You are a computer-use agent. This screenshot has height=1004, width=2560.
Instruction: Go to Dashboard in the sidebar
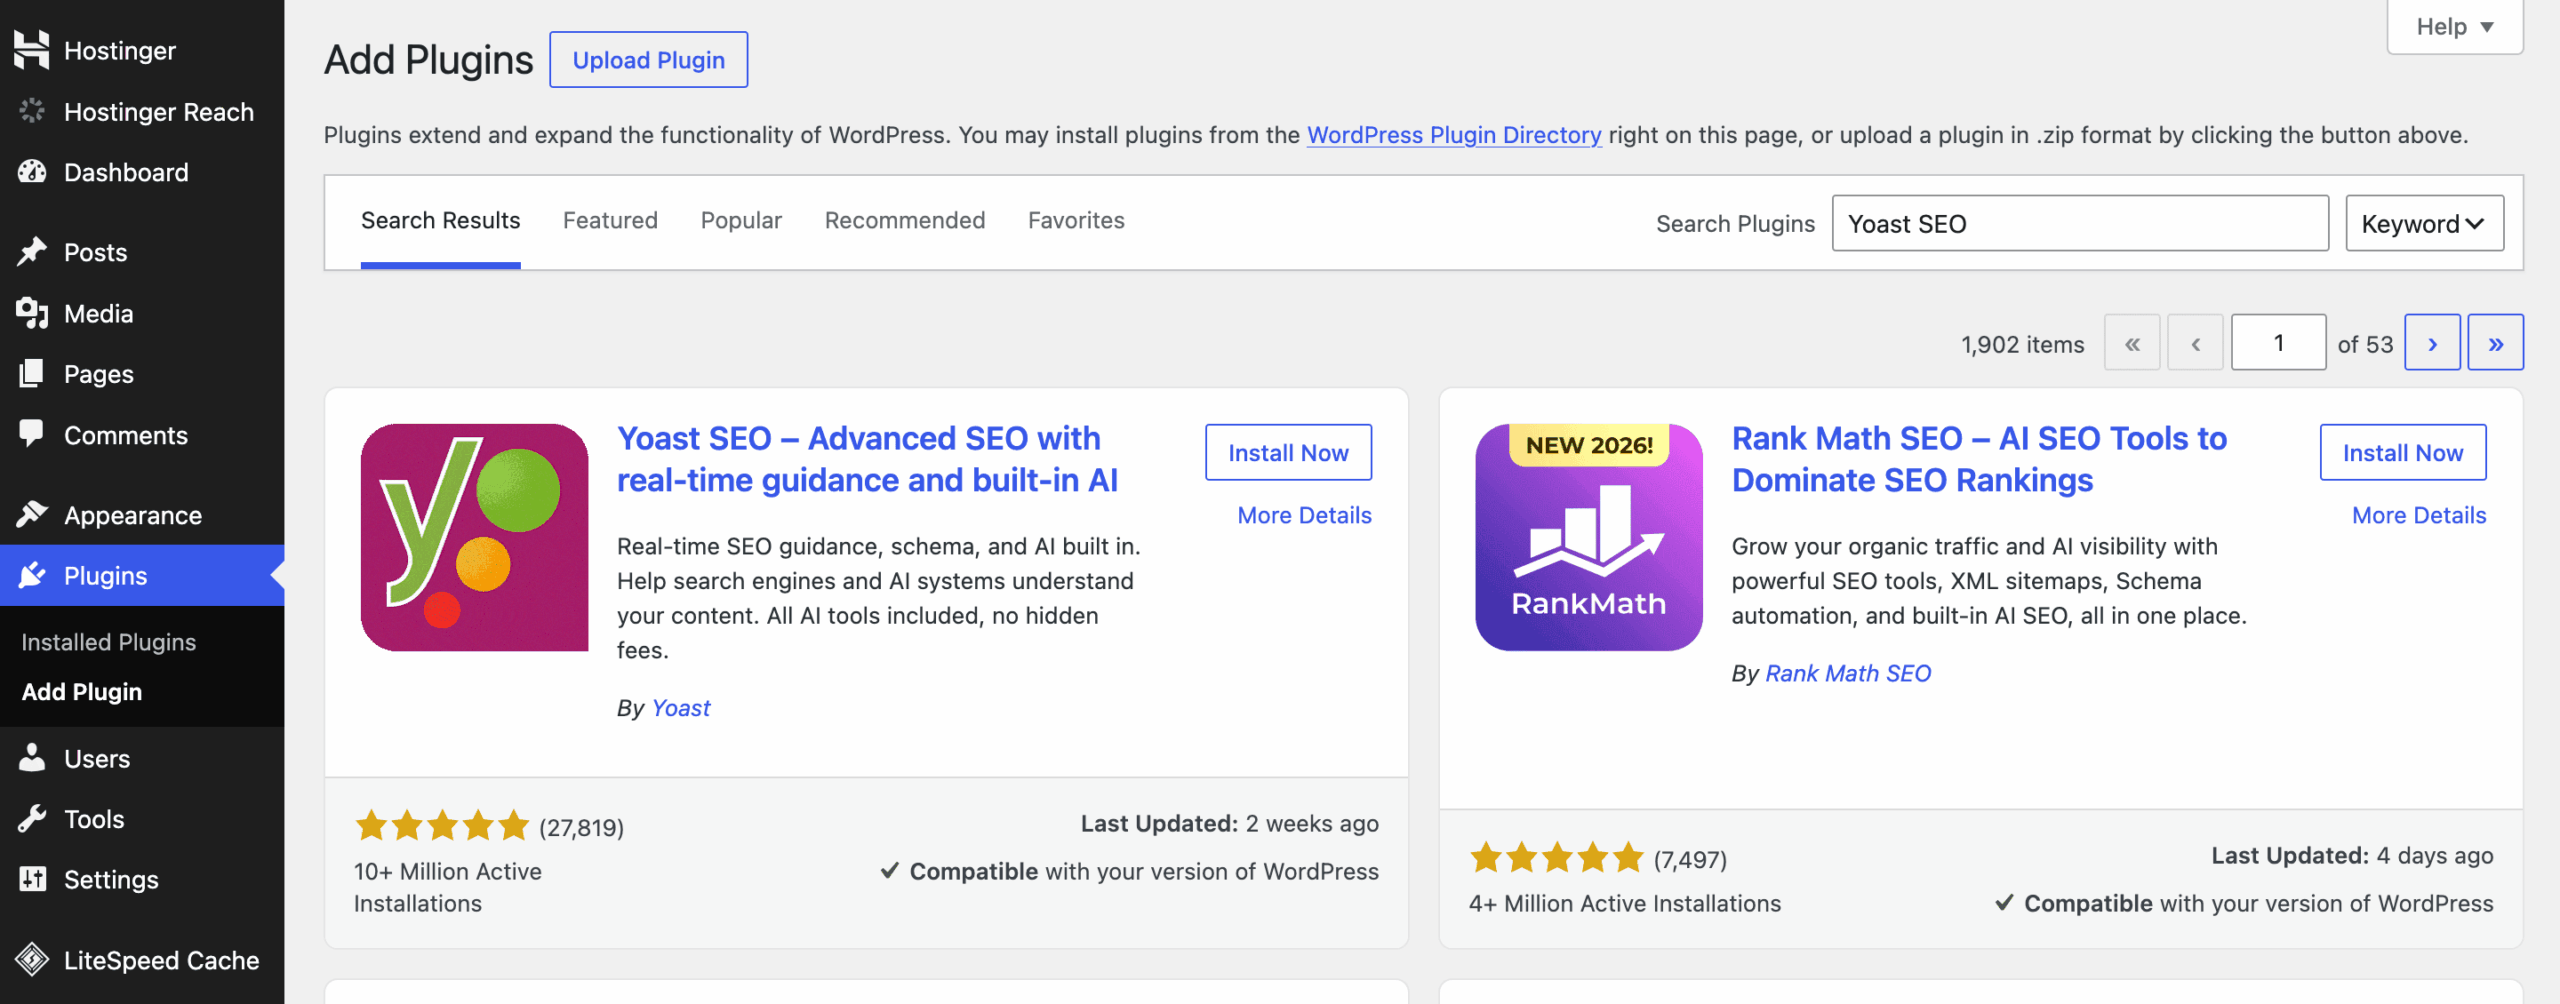pyautogui.click(x=142, y=172)
